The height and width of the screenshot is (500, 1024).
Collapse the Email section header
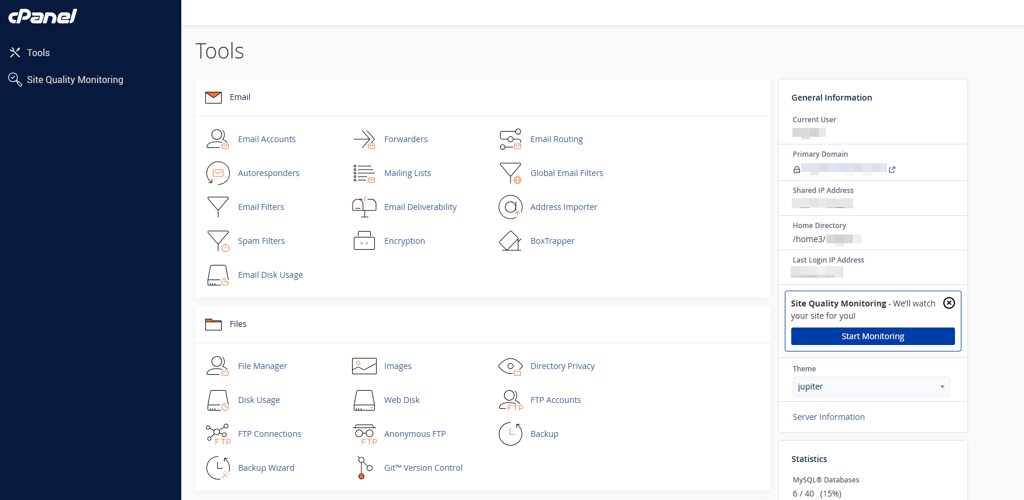pos(483,97)
